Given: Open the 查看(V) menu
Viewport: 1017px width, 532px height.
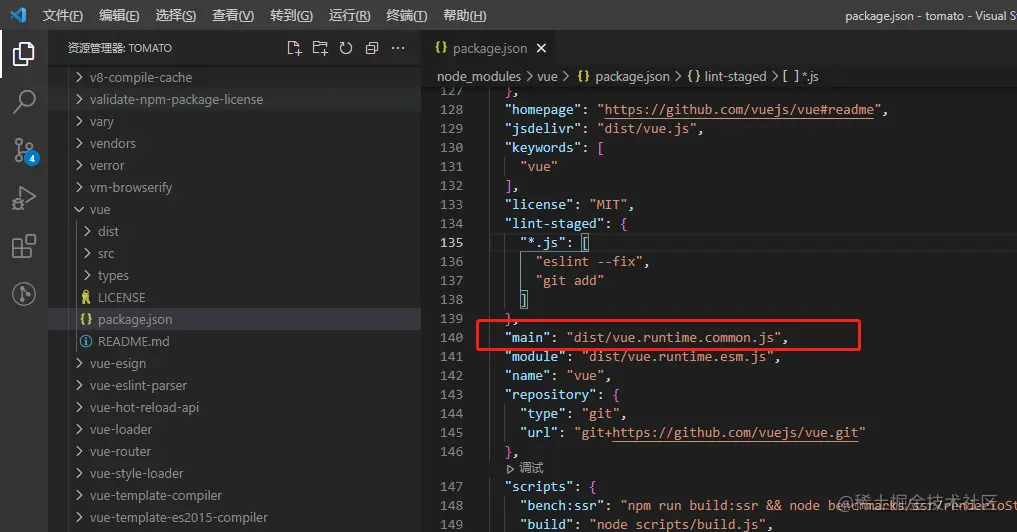Looking at the screenshot, I should [233, 16].
